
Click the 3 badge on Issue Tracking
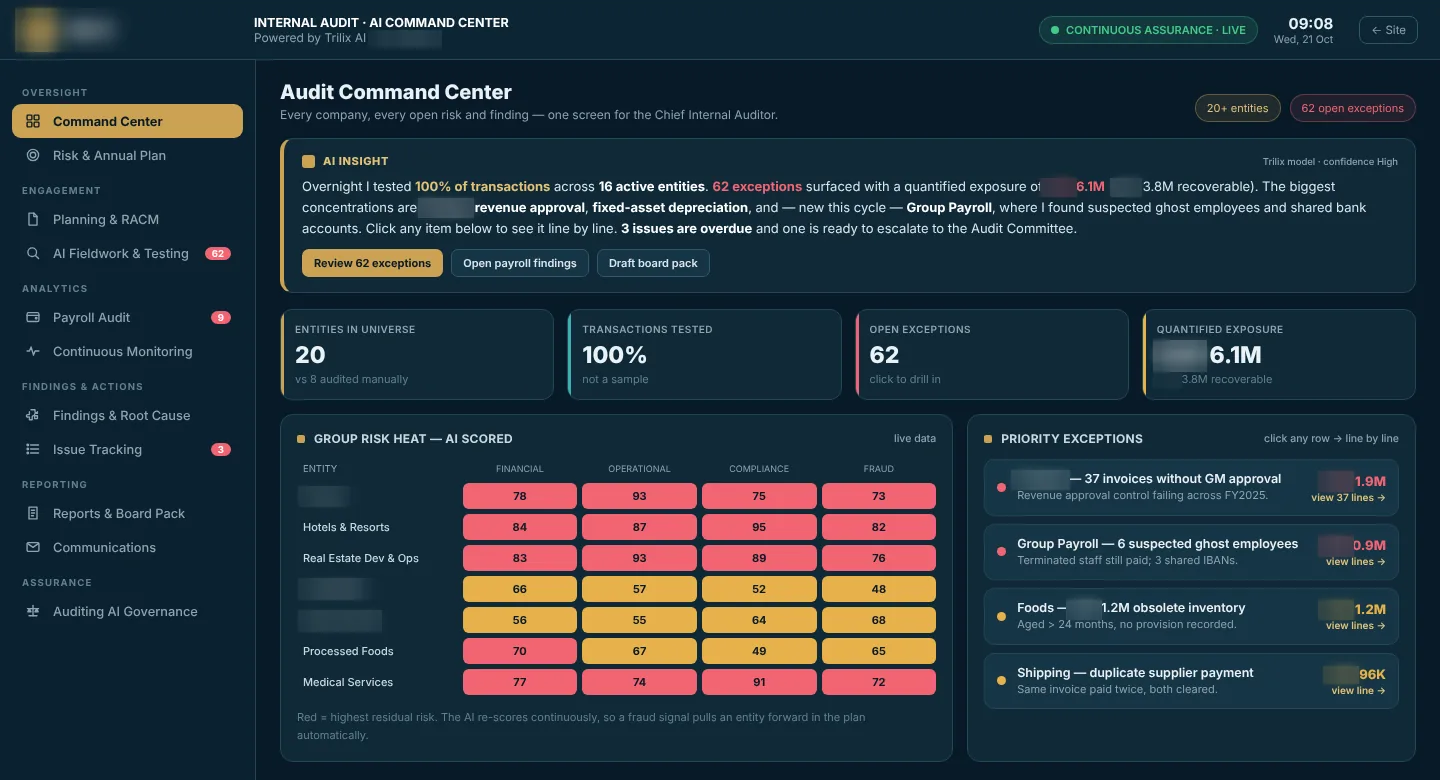pyautogui.click(x=221, y=449)
